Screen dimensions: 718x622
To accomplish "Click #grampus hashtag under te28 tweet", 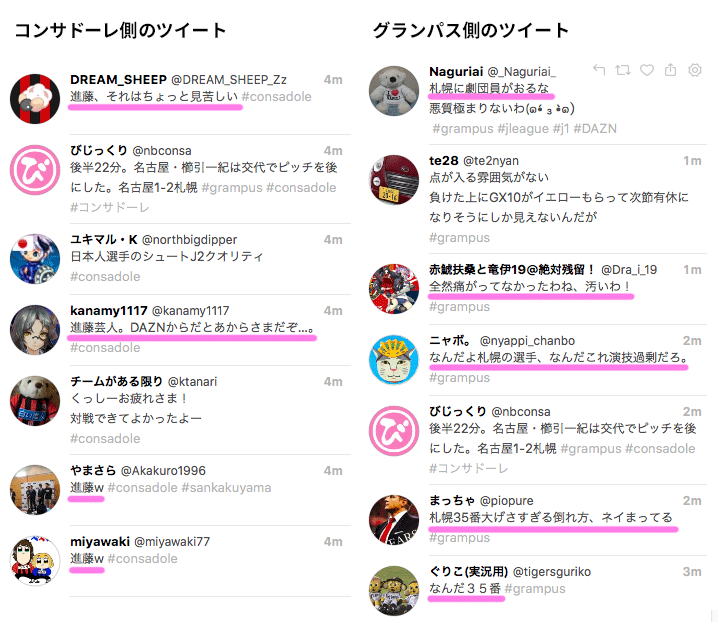I will [x=459, y=238].
